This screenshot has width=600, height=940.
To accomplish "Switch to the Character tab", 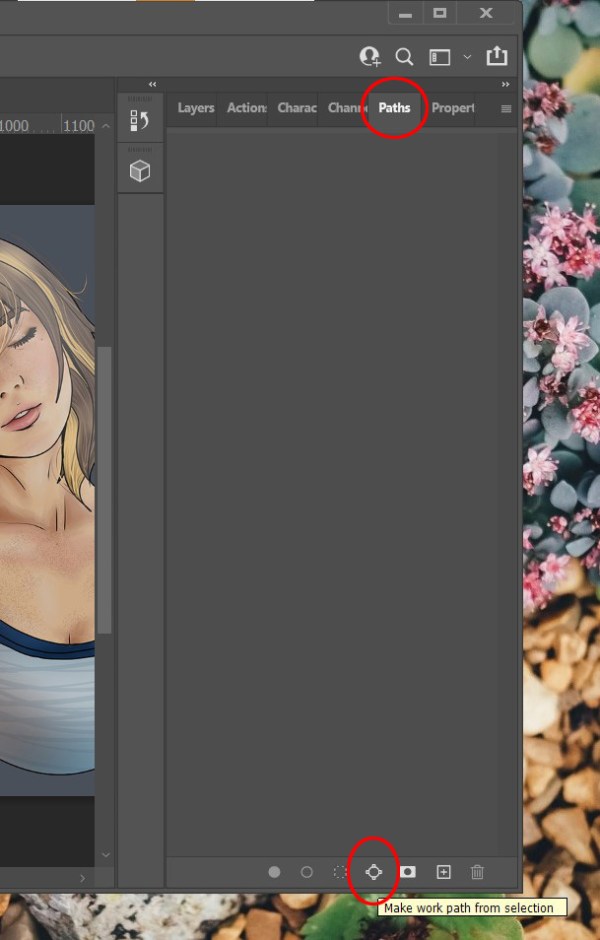I will (x=297, y=108).
